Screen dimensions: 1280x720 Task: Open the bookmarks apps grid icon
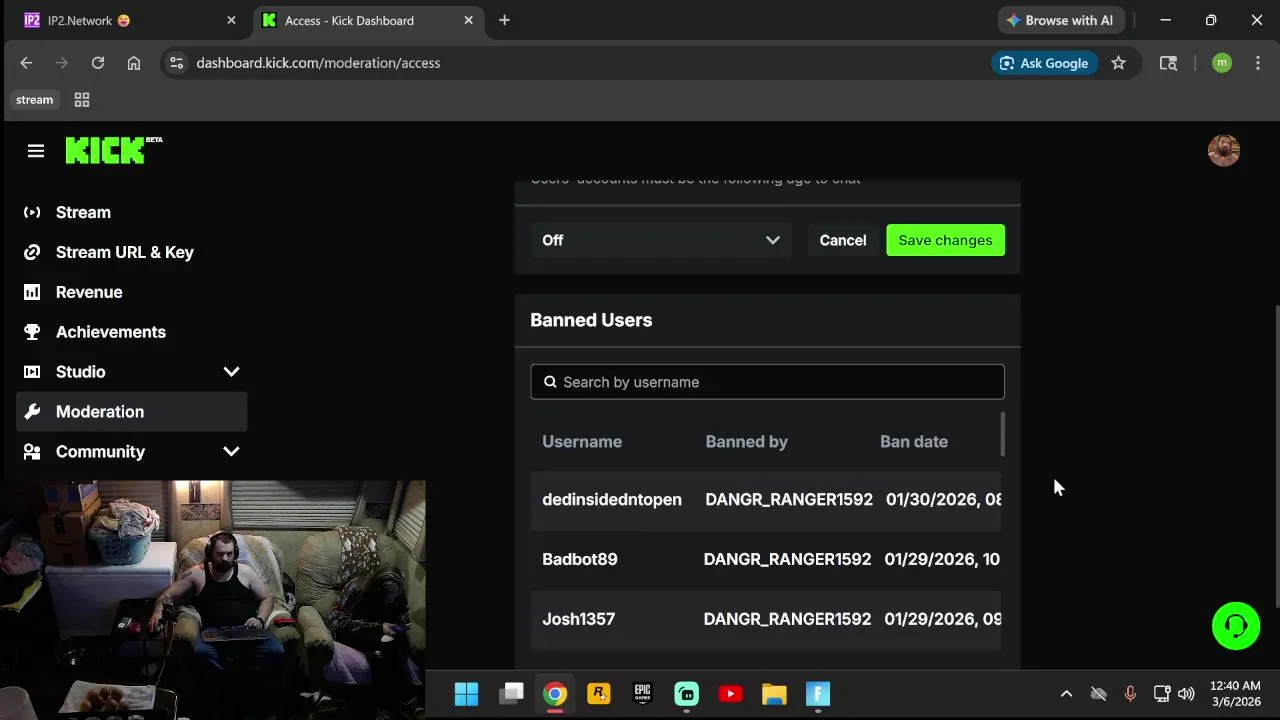click(x=82, y=100)
